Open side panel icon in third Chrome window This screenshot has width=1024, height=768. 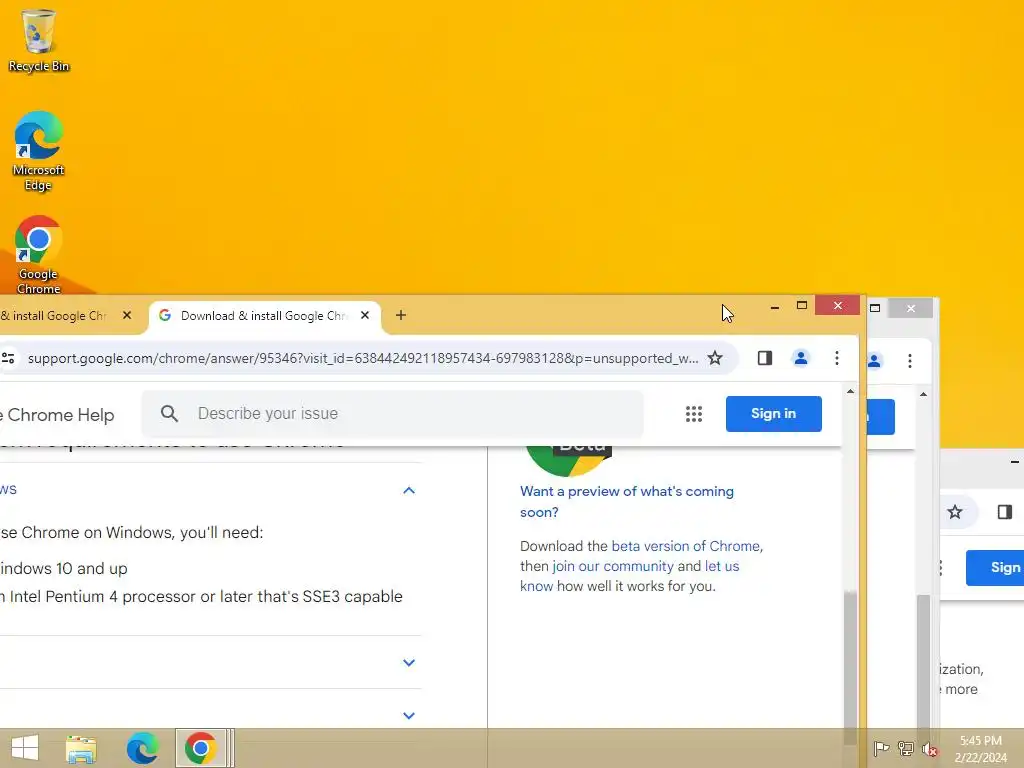1005,512
